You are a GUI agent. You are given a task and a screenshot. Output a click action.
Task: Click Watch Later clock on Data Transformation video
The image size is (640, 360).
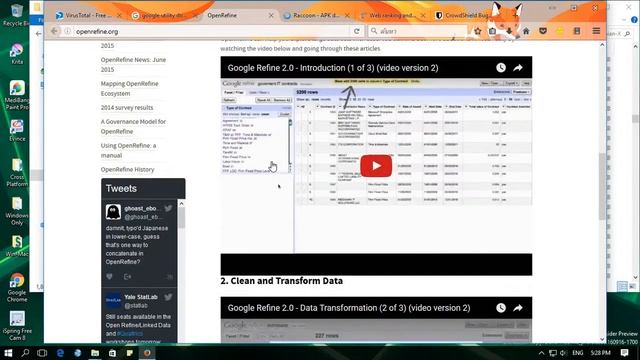(x=501, y=308)
